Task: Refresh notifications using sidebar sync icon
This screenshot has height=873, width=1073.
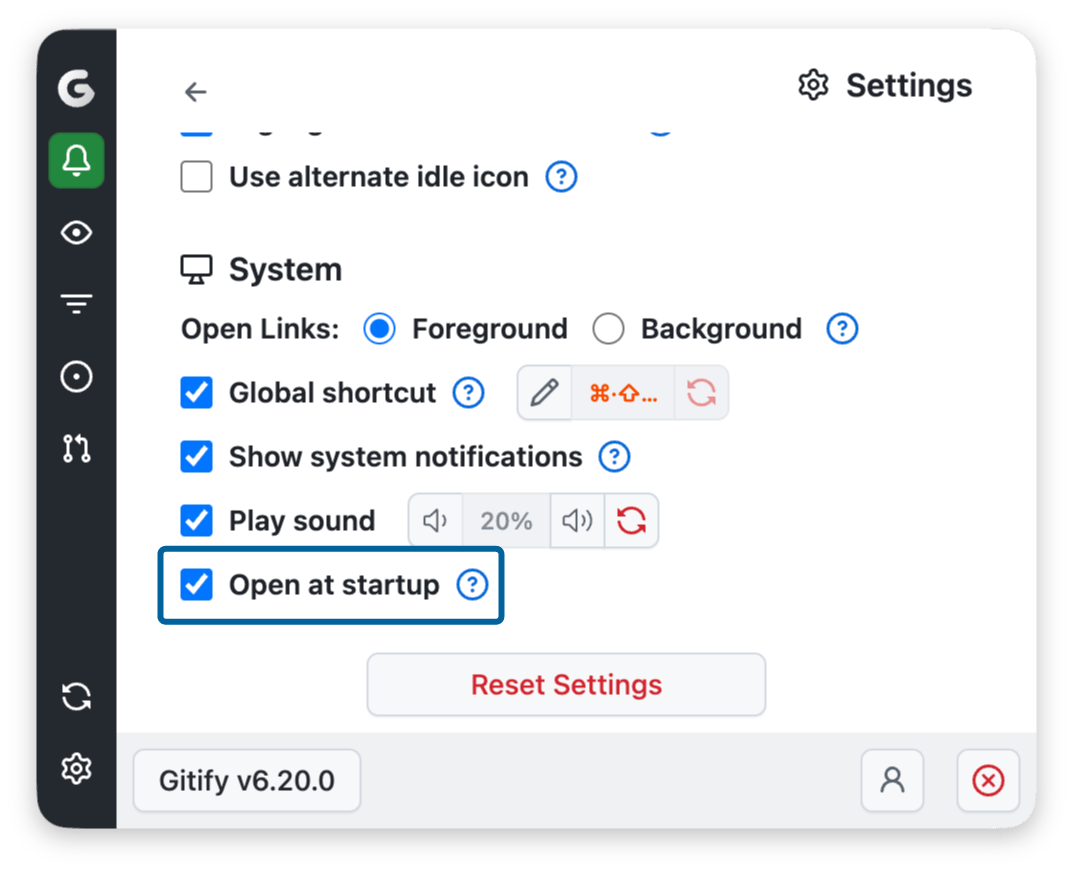Action: click(x=76, y=696)
